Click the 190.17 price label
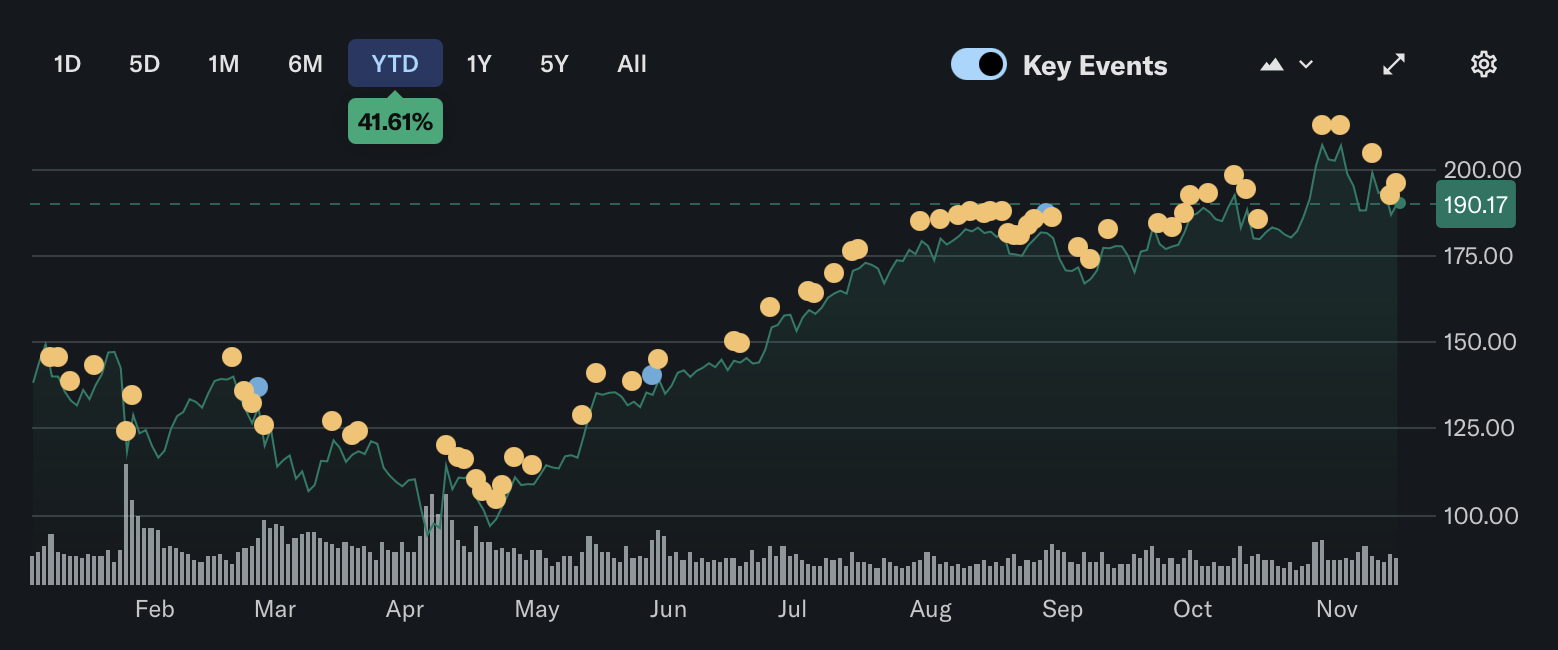The width and height of the screenshot is (1558, 650). pos(1475,204)
